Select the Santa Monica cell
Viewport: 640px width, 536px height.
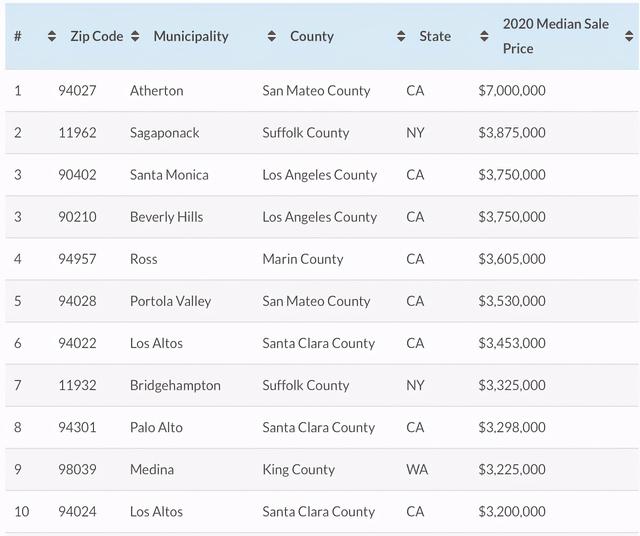(x=169, y=175)
